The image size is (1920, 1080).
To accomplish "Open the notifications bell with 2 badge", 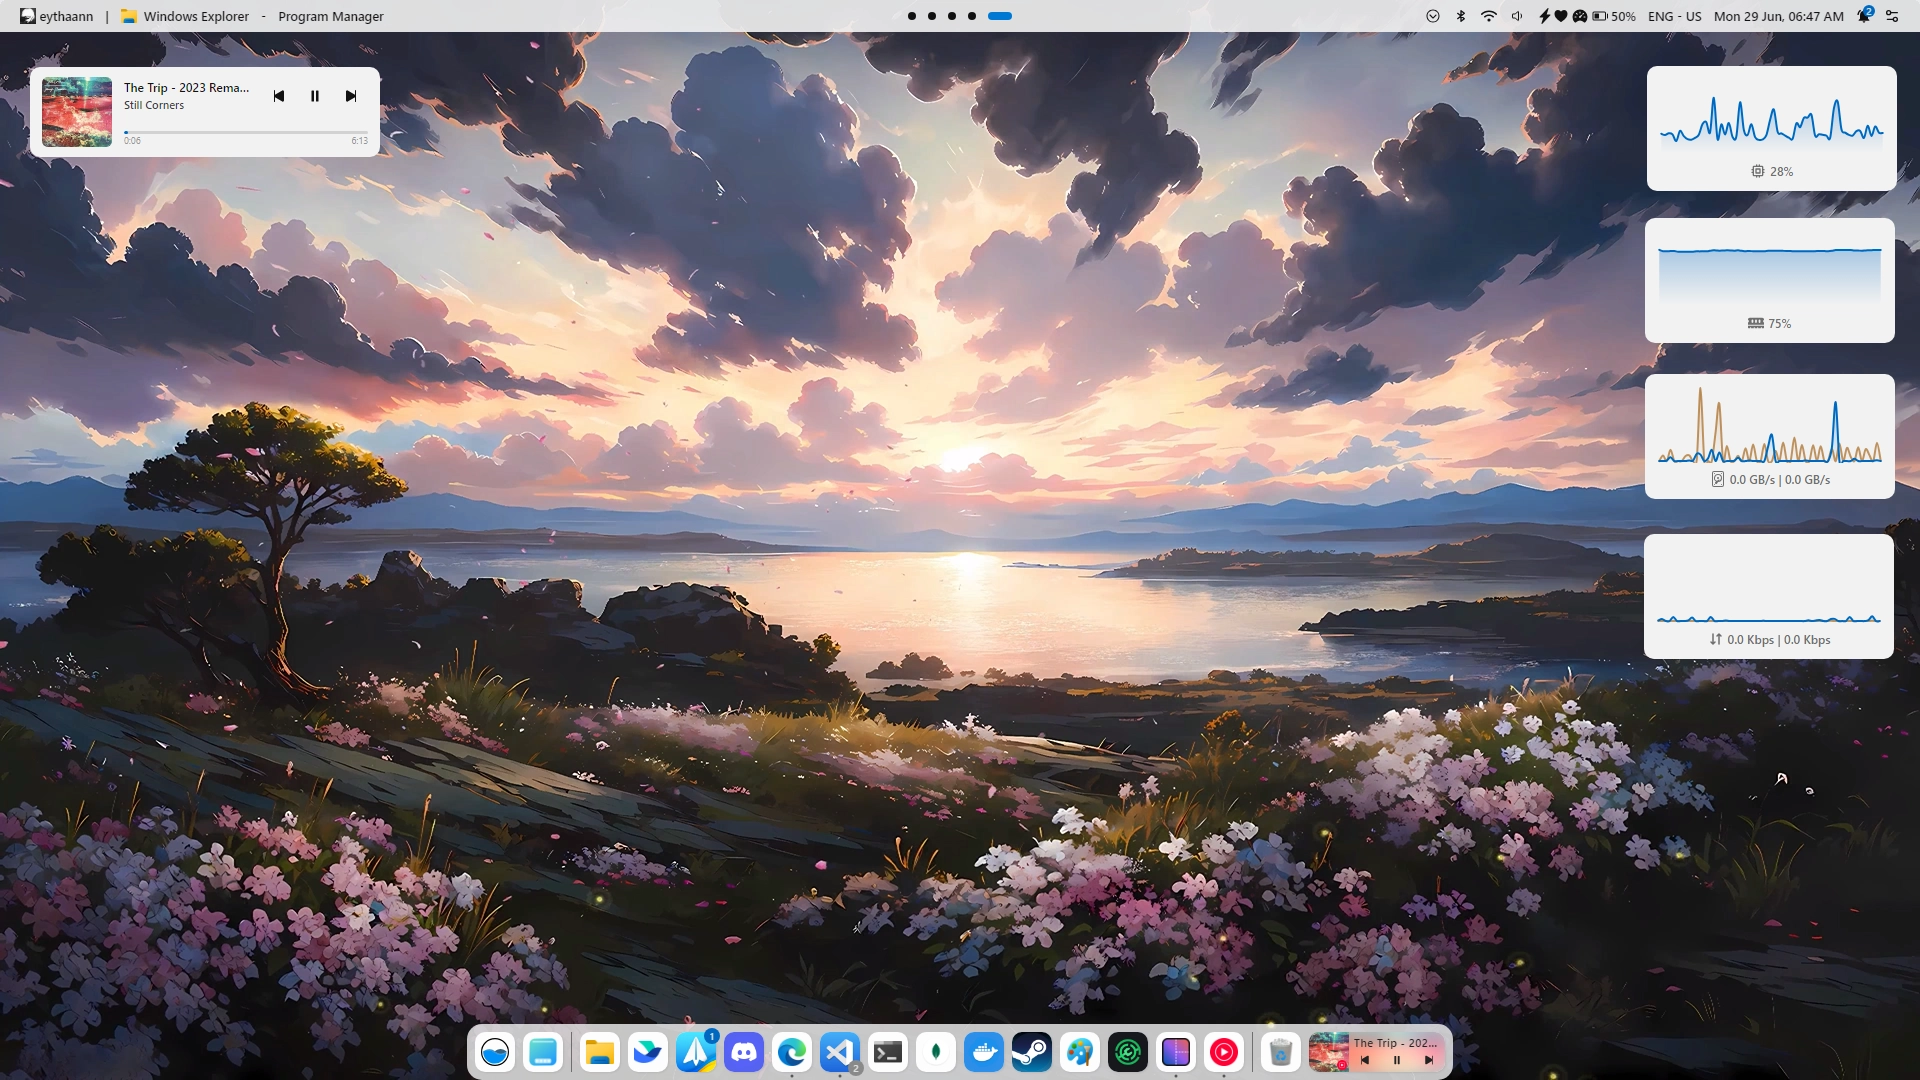I will (x=1865, y=16).
